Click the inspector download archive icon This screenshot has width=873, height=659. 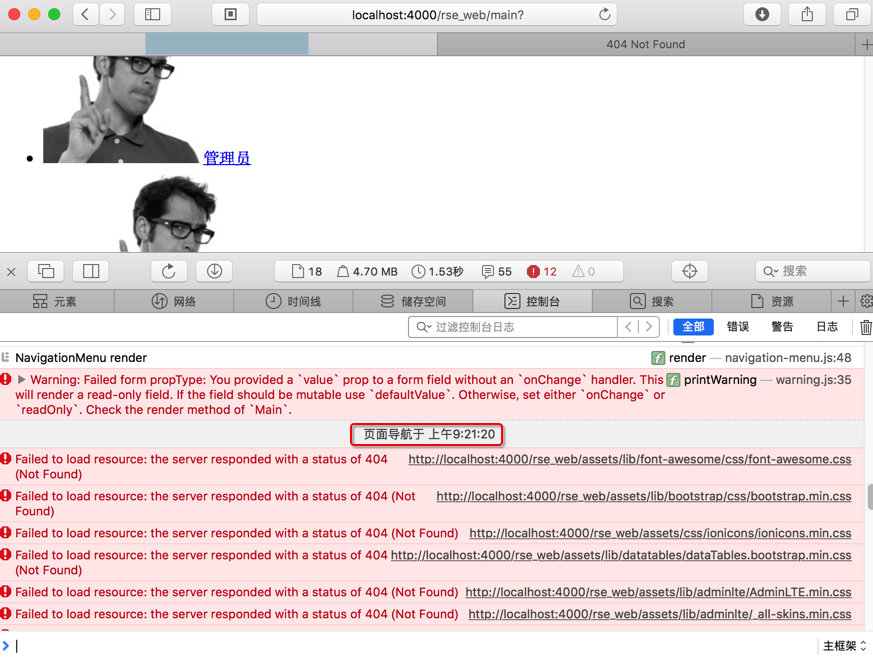(x=214, y=271)
